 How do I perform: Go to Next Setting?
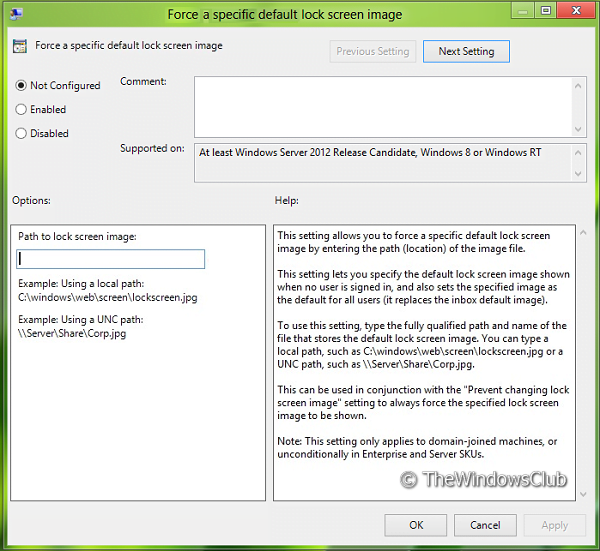click(466, 51)
